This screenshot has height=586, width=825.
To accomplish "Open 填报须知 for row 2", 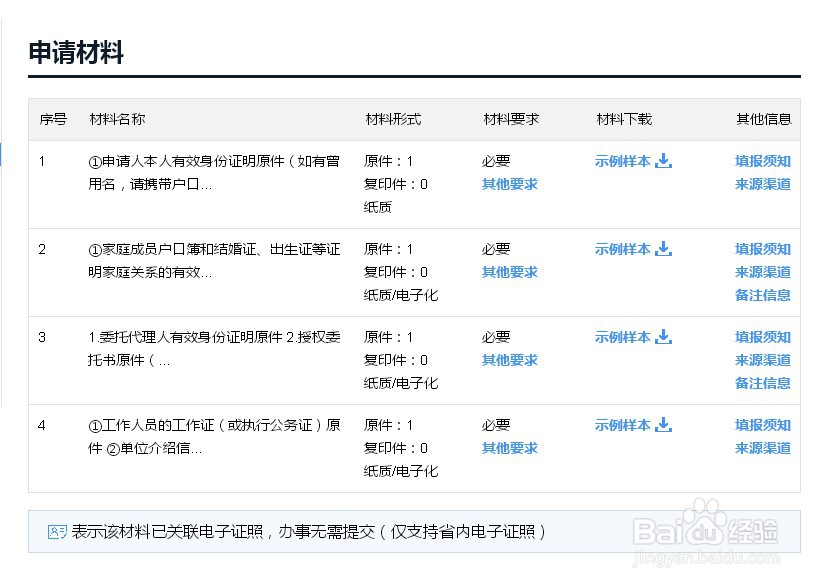I will 763,249.
